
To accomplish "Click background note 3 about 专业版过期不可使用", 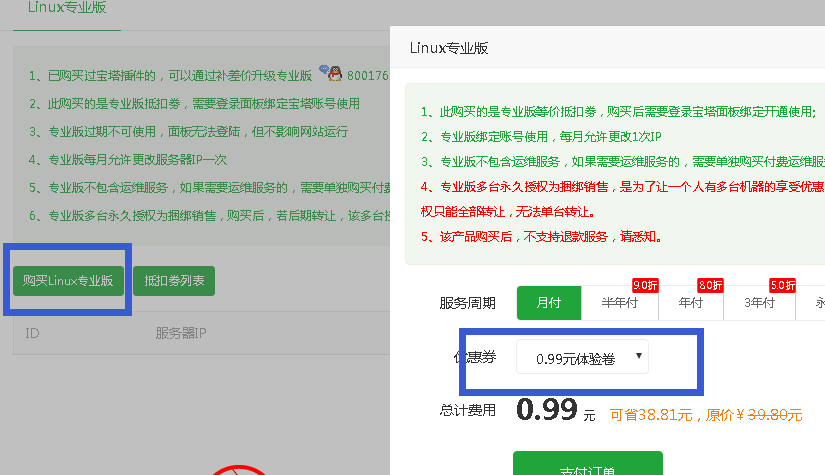I will tap(189, 132).
